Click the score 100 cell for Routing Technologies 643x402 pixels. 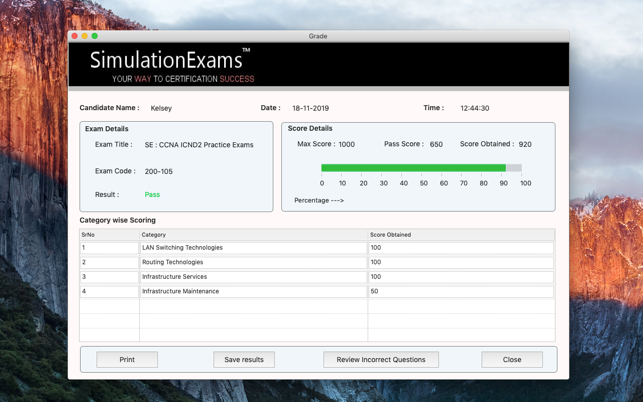[x=461, y=262]
